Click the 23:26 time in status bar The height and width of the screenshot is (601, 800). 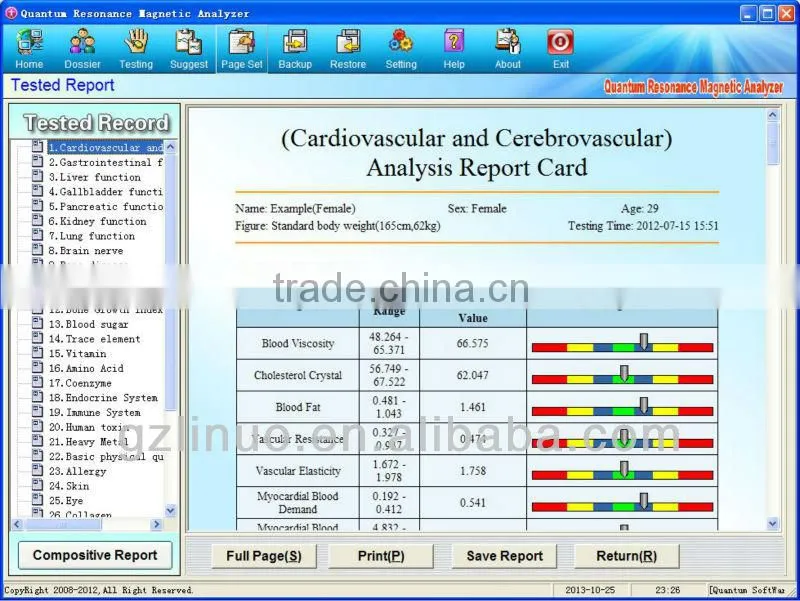tap(668, 590)
